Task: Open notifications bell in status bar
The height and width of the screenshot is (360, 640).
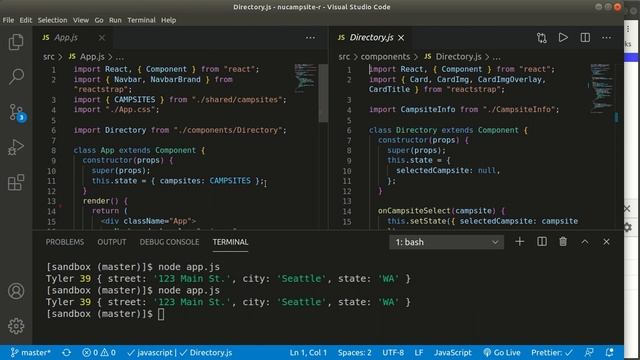Action: point(609,353)
